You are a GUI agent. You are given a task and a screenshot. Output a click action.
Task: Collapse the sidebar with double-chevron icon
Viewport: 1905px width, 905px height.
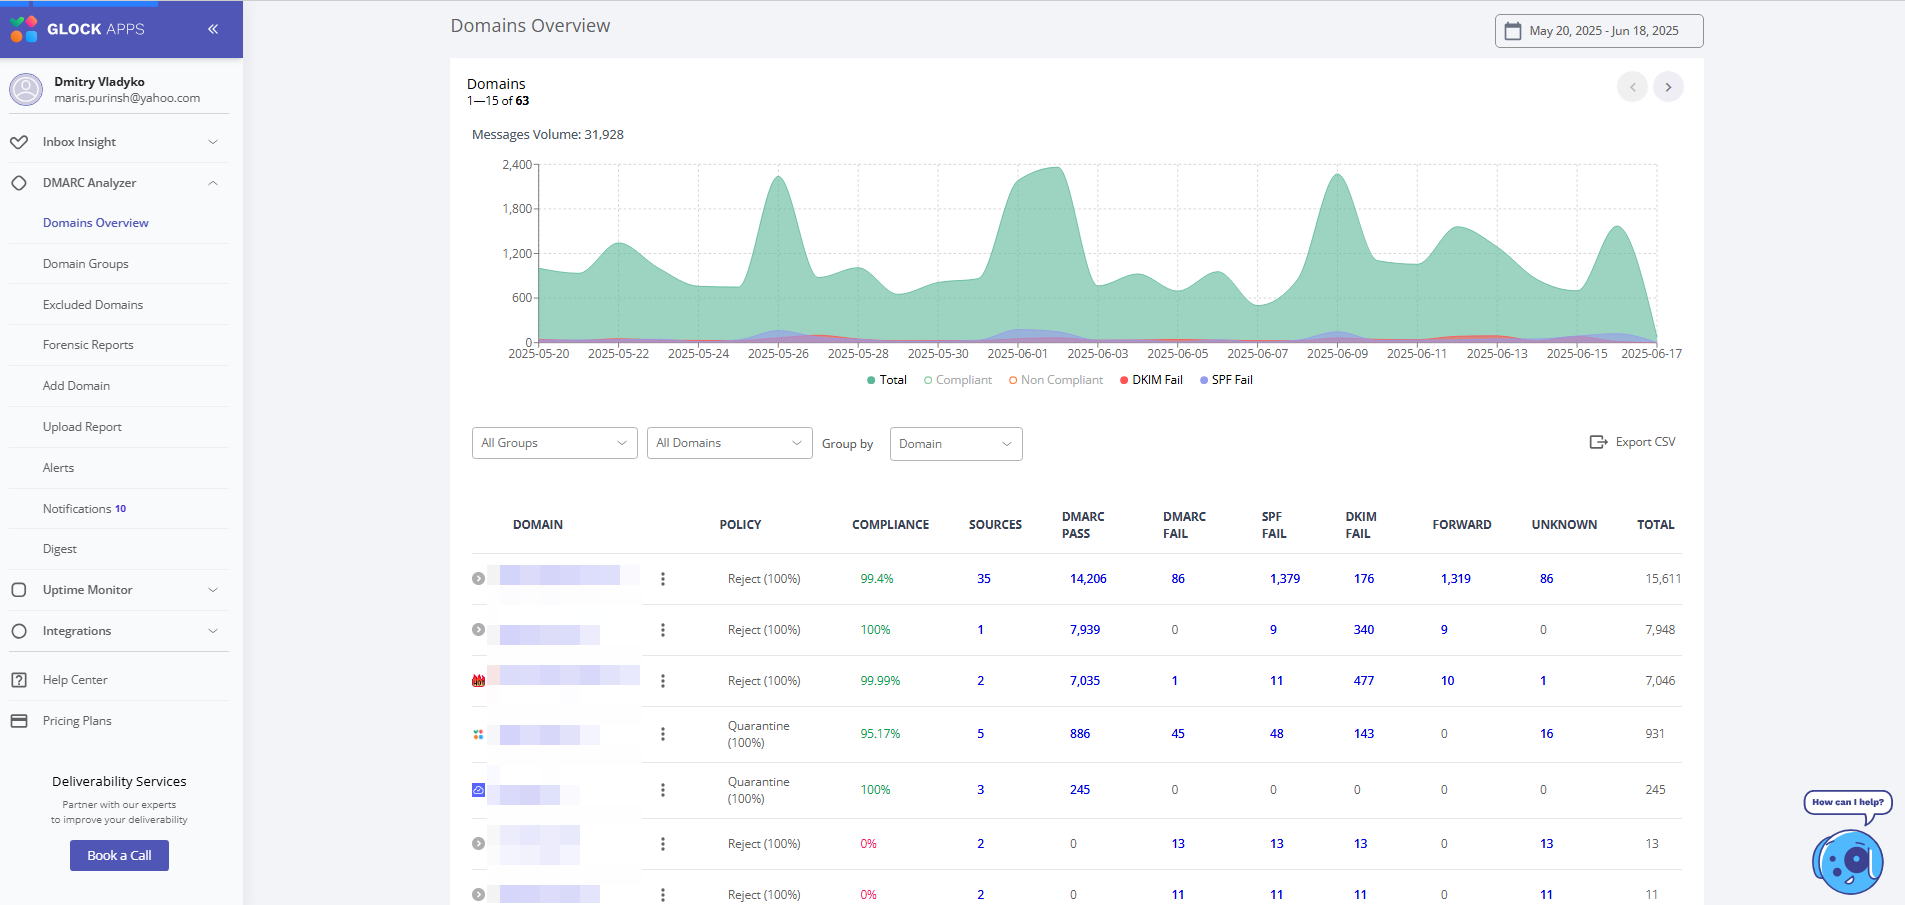tap(213, 29)
